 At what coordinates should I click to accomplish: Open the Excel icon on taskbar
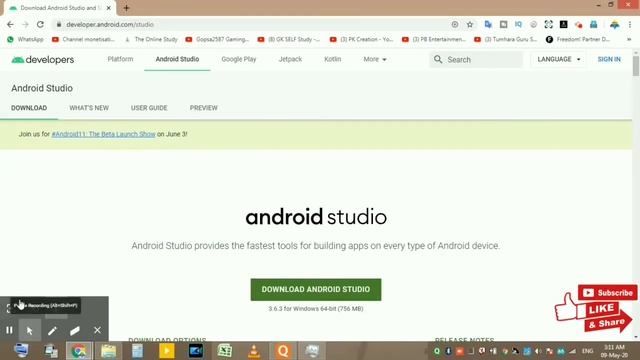[x=225, y=351]
